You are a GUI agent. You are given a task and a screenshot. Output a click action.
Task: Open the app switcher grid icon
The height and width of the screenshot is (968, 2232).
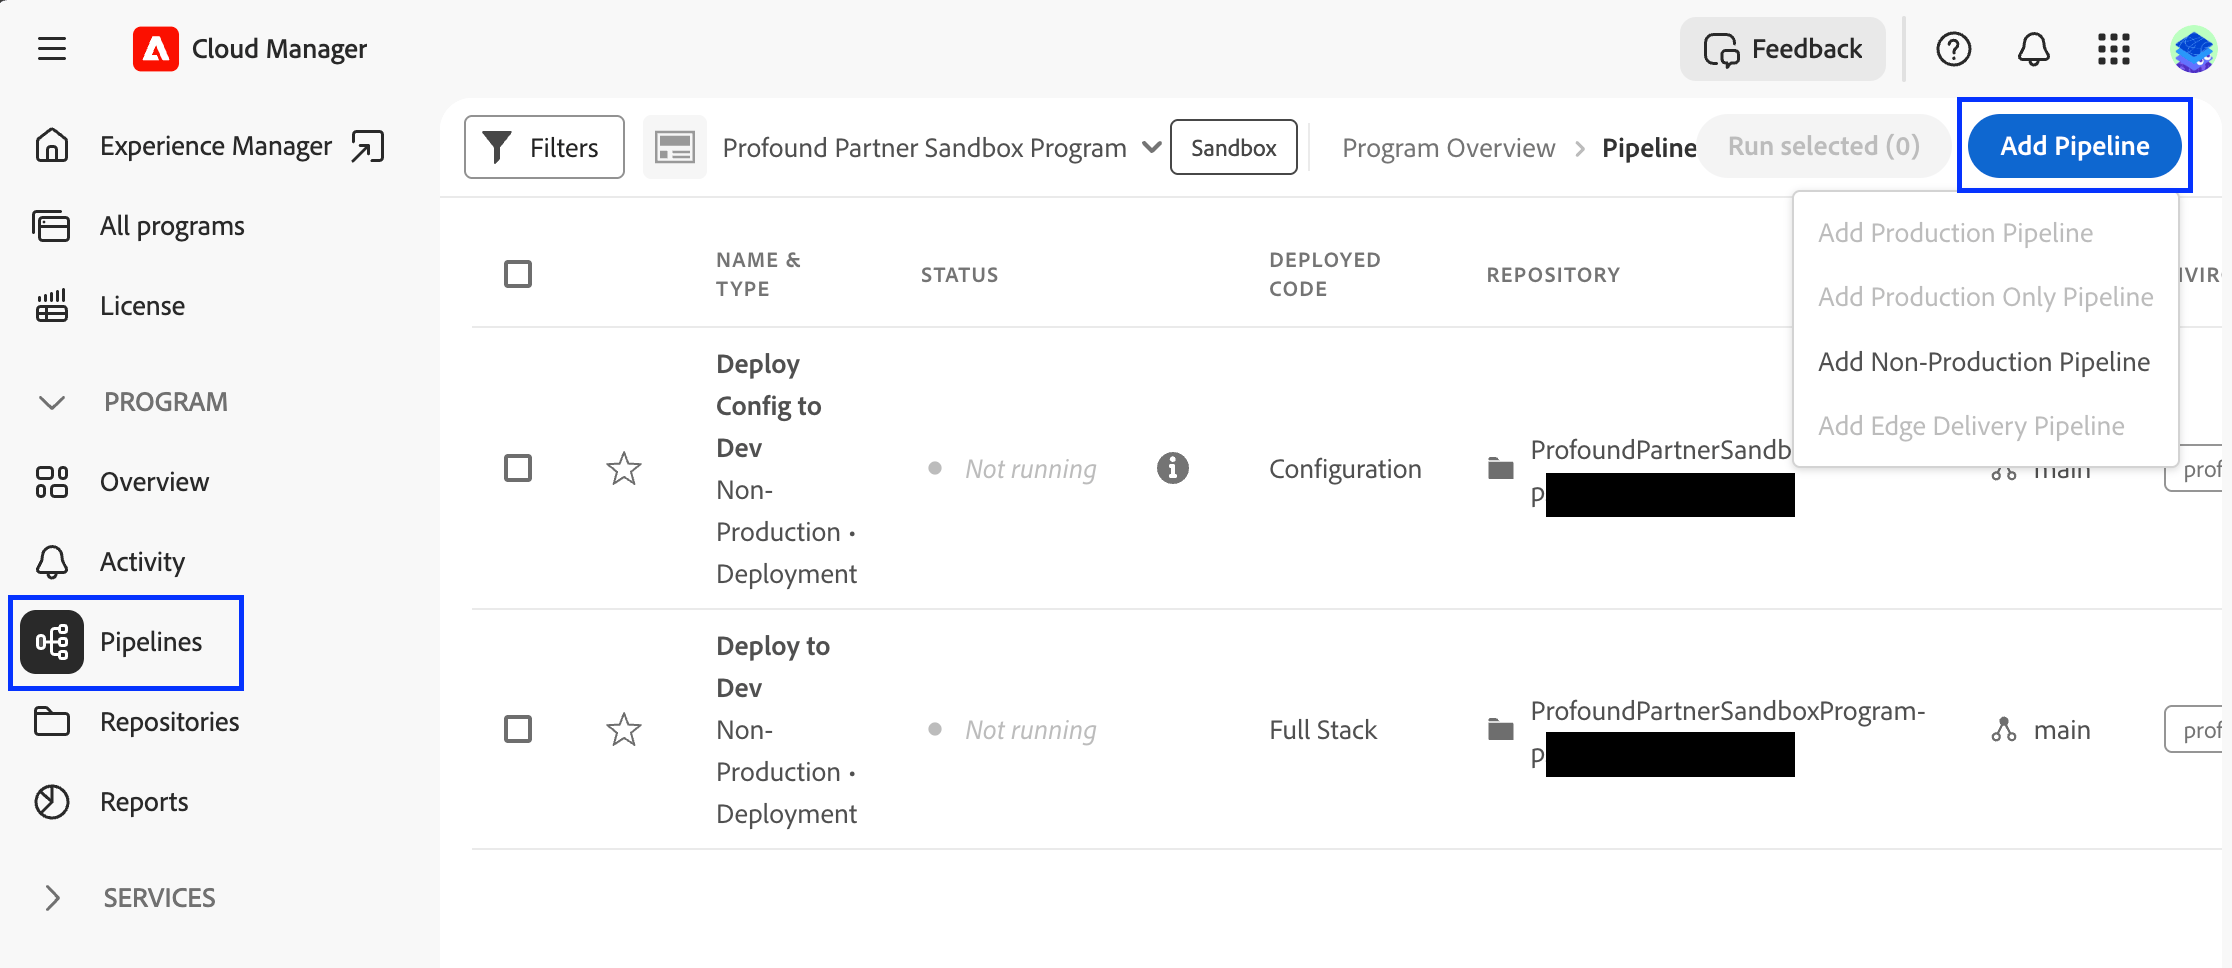tap(2113, 48)
